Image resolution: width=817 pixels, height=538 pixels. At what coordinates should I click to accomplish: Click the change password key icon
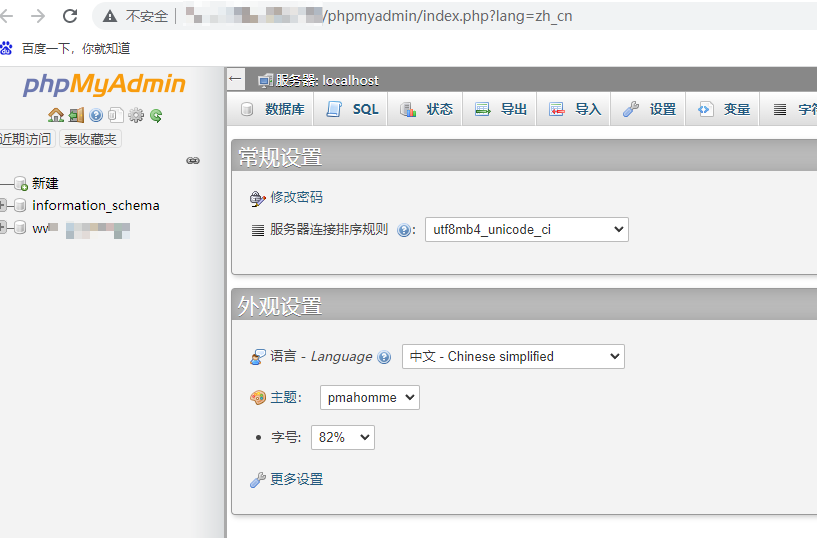(257, 198)
